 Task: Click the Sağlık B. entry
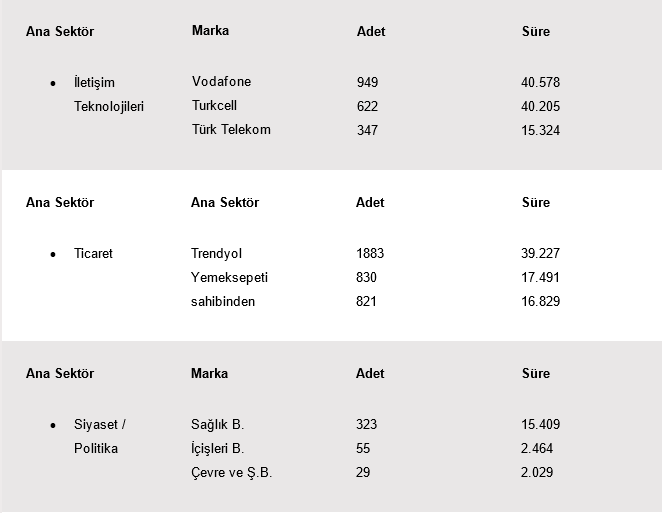point(217,425)
